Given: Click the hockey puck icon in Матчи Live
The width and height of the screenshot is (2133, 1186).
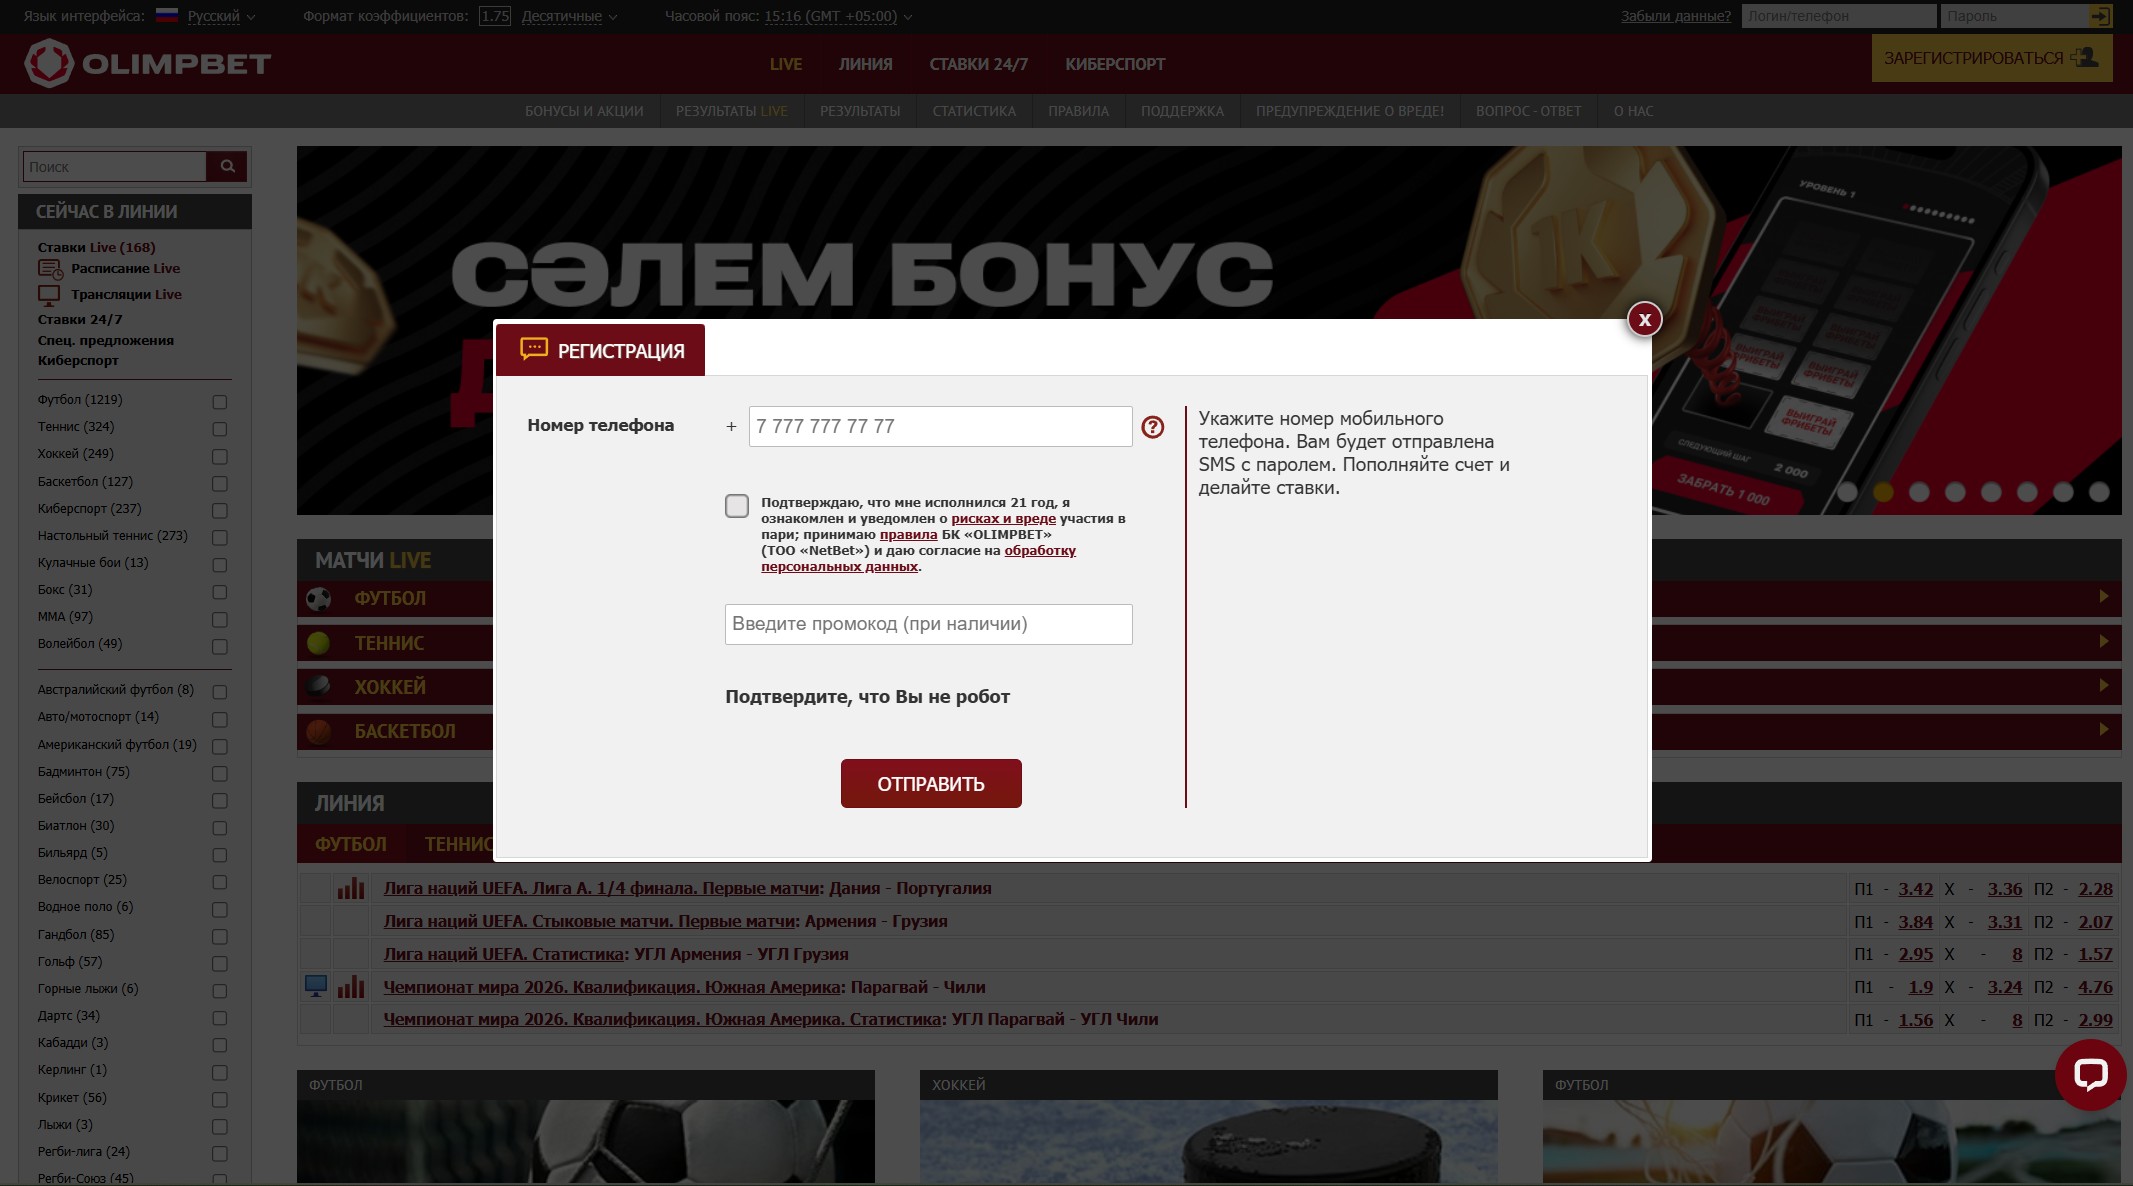Looking at the screenshot, I should [x=319, y=686].
